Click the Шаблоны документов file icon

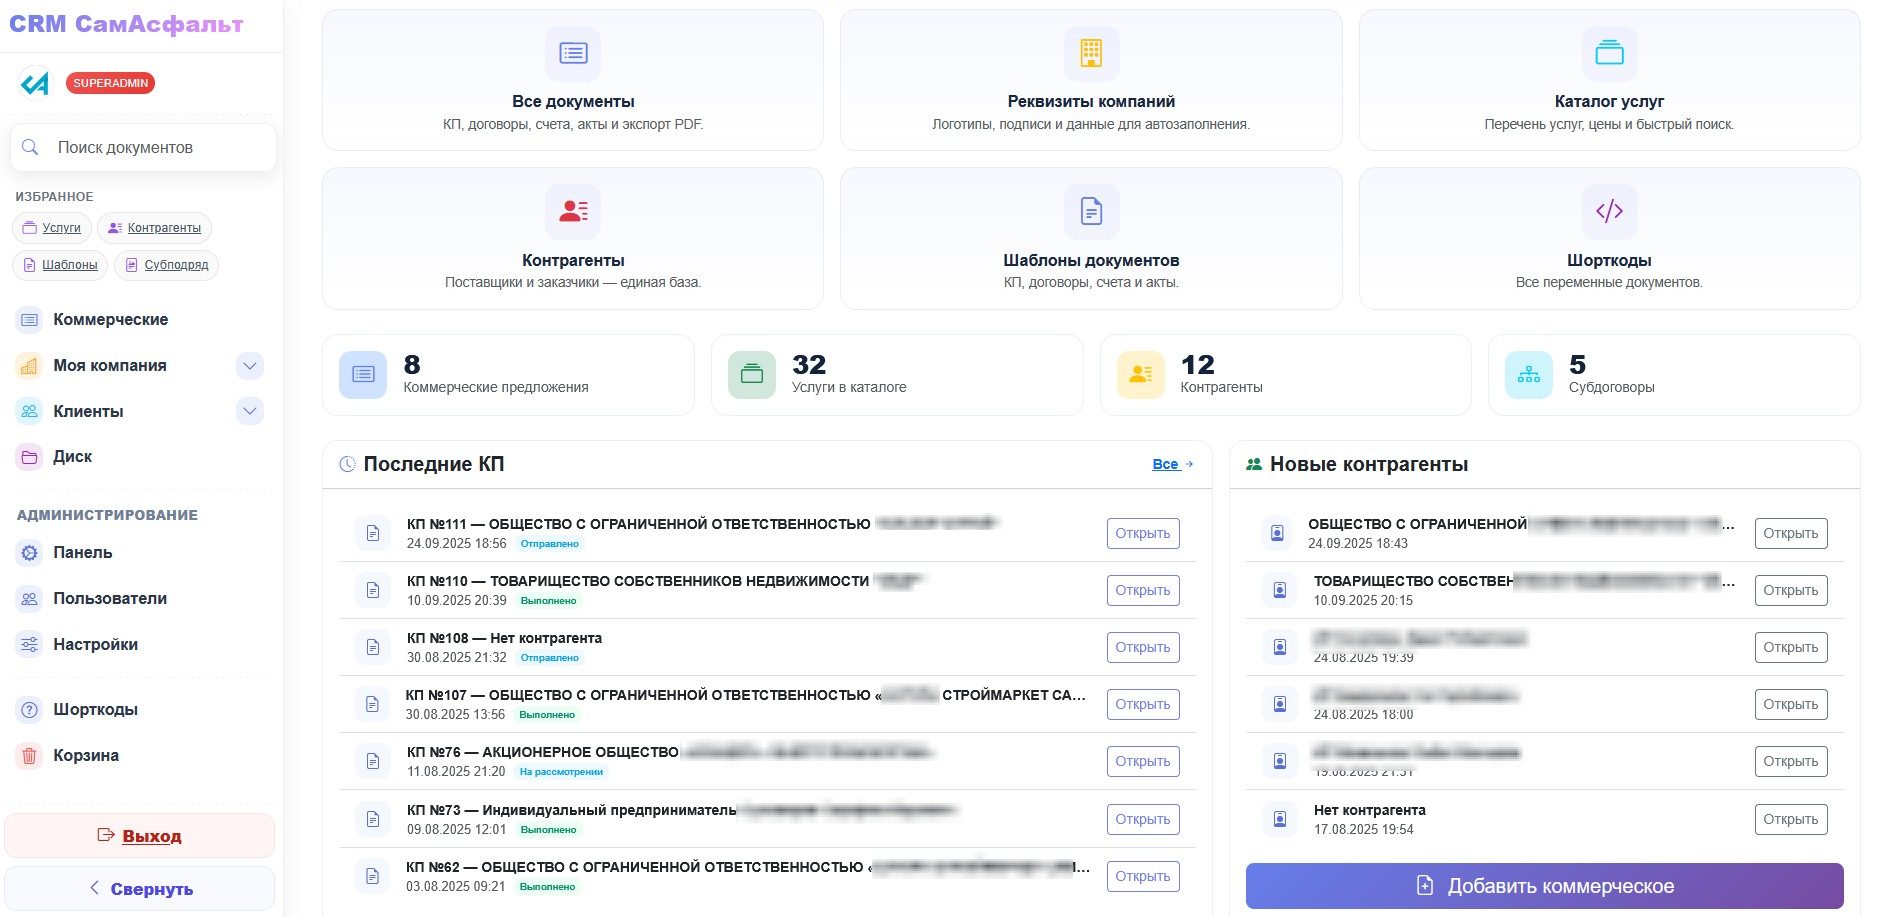tap(1091, 211)
